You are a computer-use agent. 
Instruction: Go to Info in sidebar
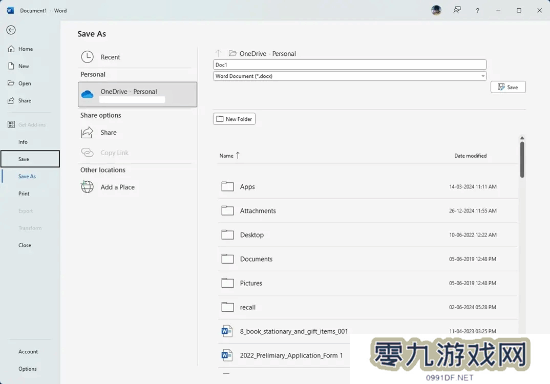(23, 142)
